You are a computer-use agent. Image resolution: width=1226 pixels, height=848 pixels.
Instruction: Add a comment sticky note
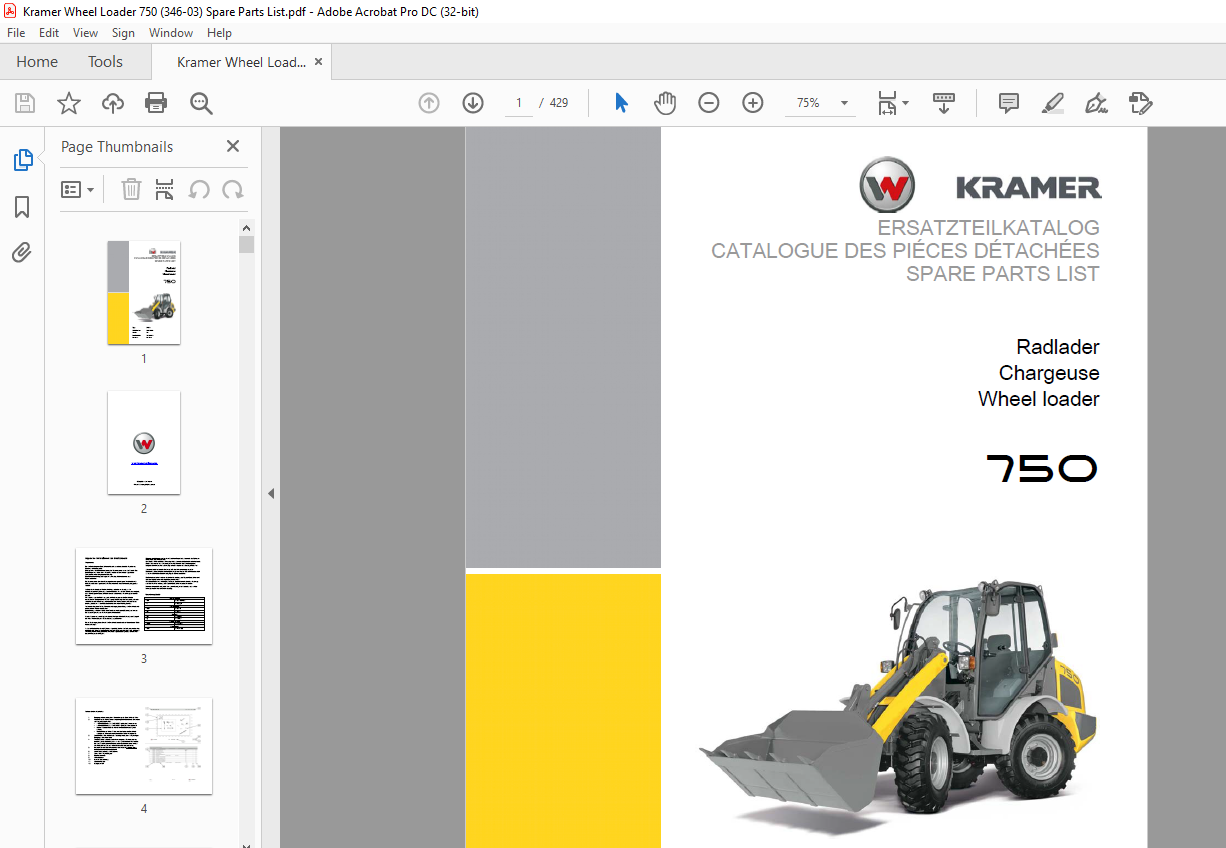pyautogui.click(x=1009, y=103)
